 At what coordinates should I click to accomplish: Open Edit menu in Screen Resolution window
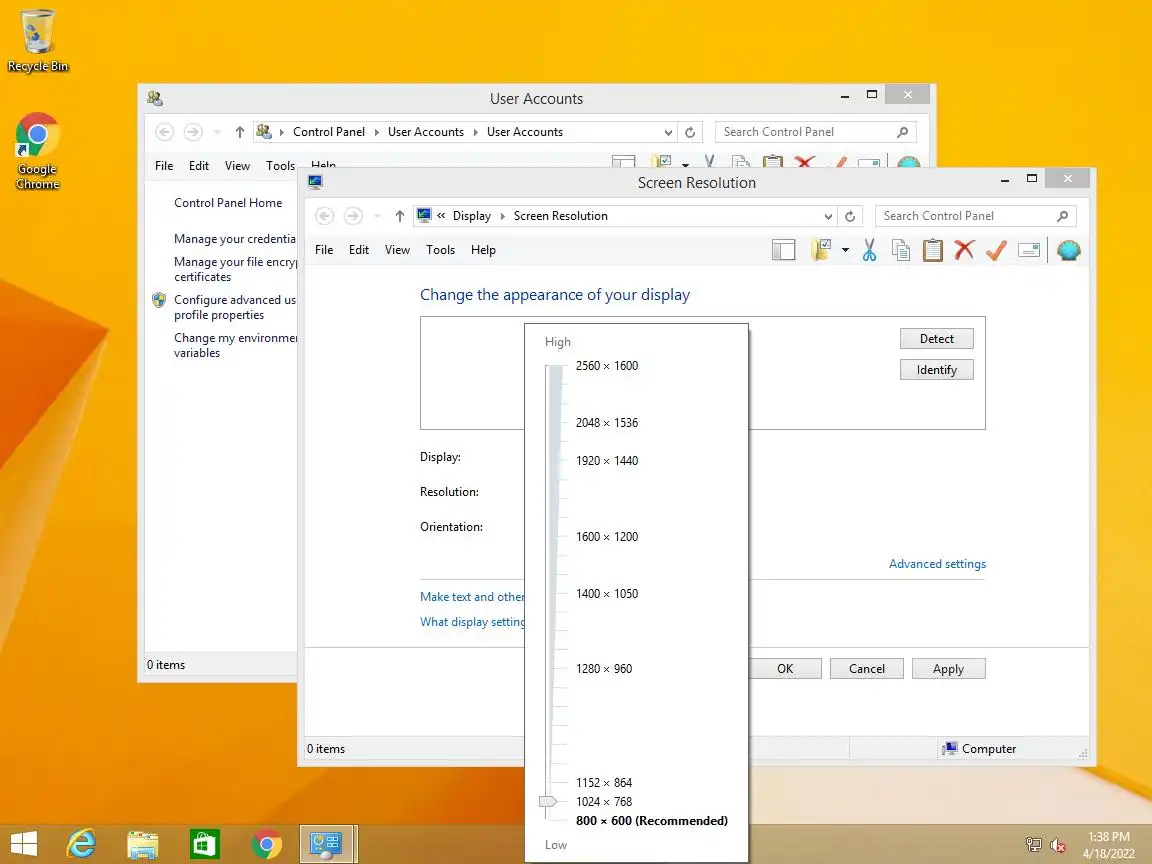(x=359, y=250)
